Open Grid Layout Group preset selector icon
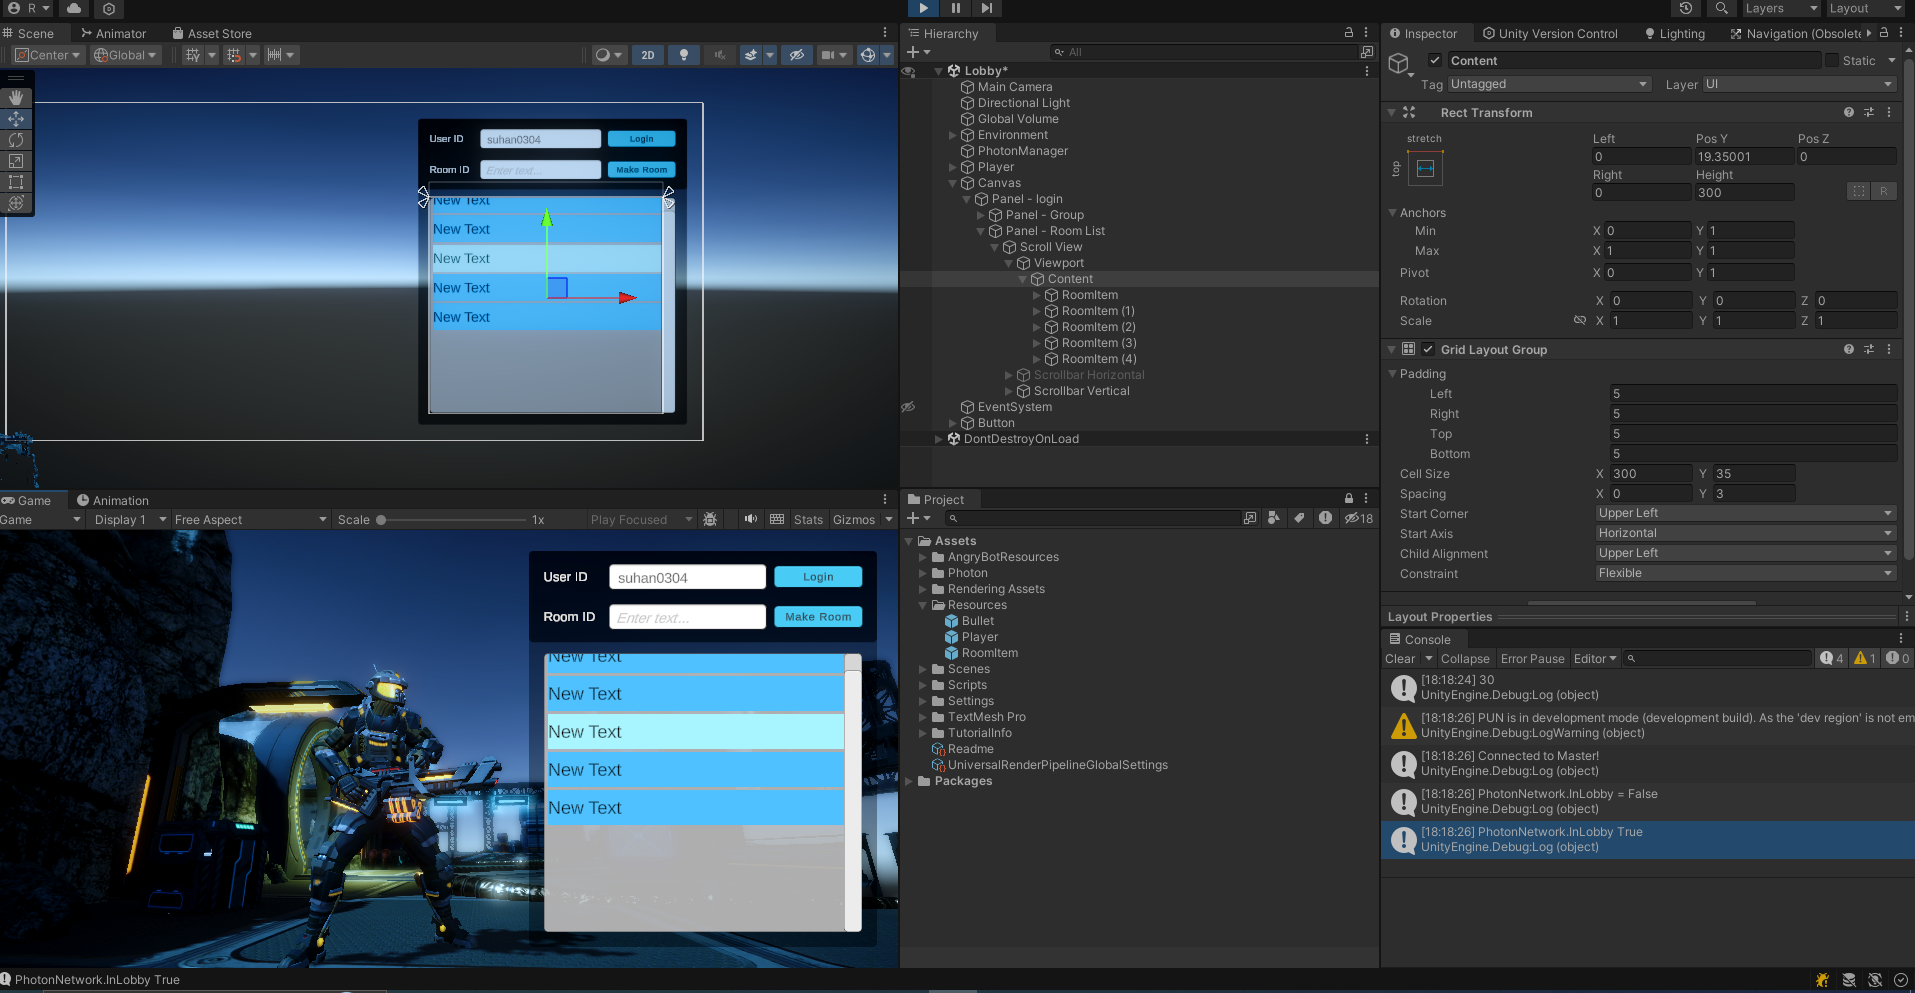This screenshot has height=993, width=1915. [x=1869, y=350]
